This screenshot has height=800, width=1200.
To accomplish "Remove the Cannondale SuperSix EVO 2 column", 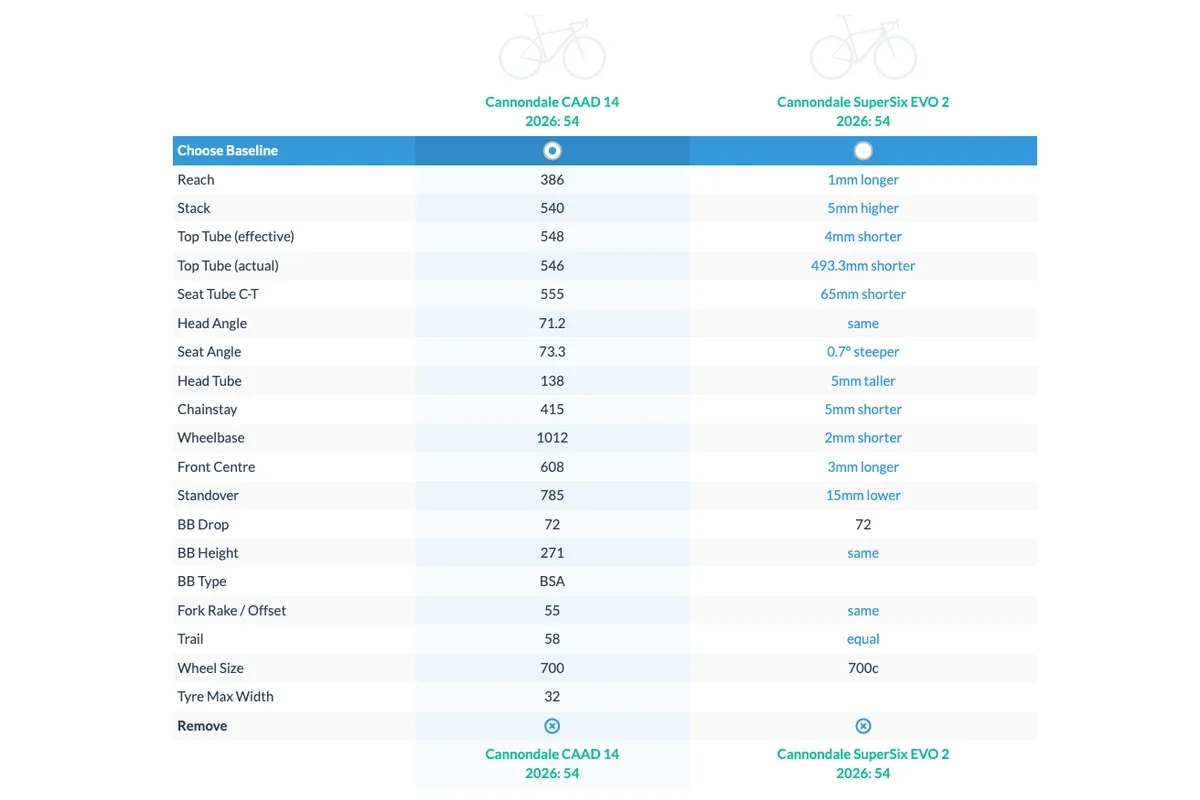I will (863, 726).
